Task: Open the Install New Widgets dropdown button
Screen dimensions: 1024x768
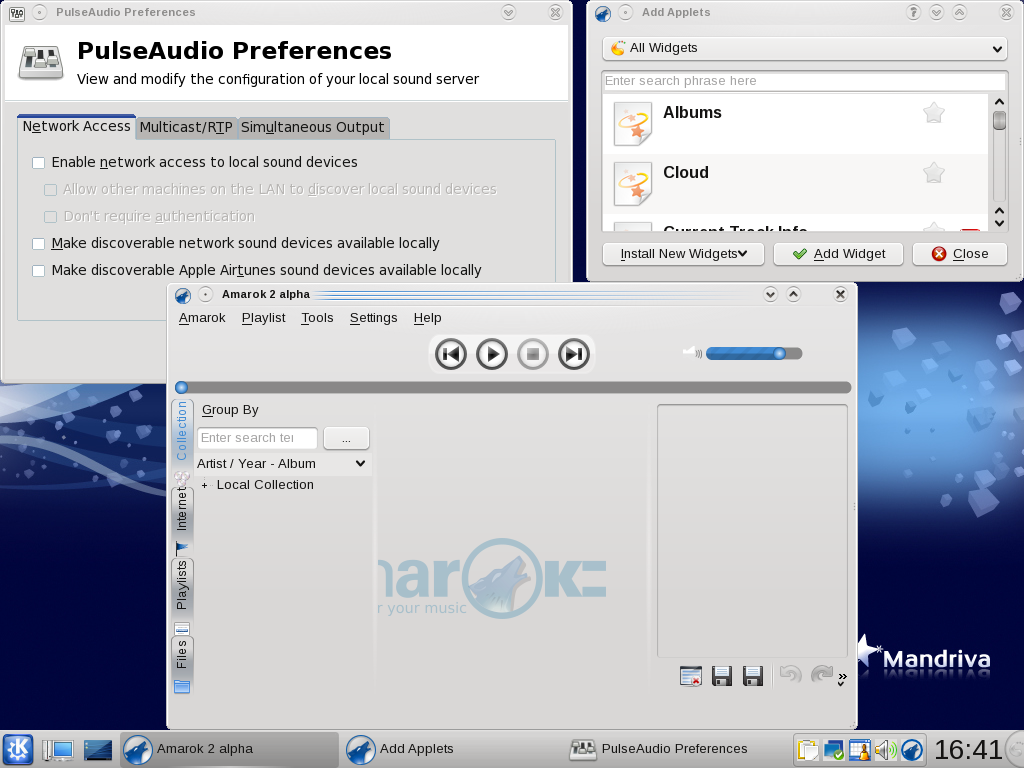Action: coord(683,254)
